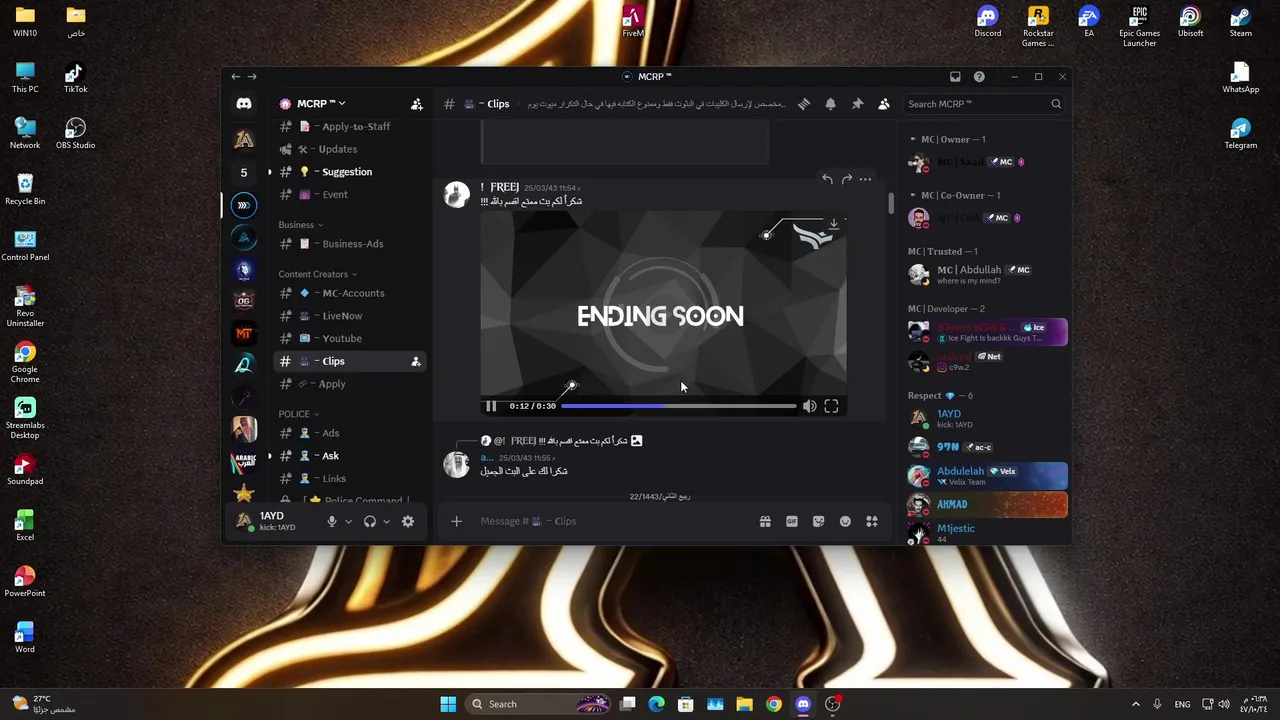Toggle the member list icon
Viewport: 1280px width, 720px height.
point(884,104)
